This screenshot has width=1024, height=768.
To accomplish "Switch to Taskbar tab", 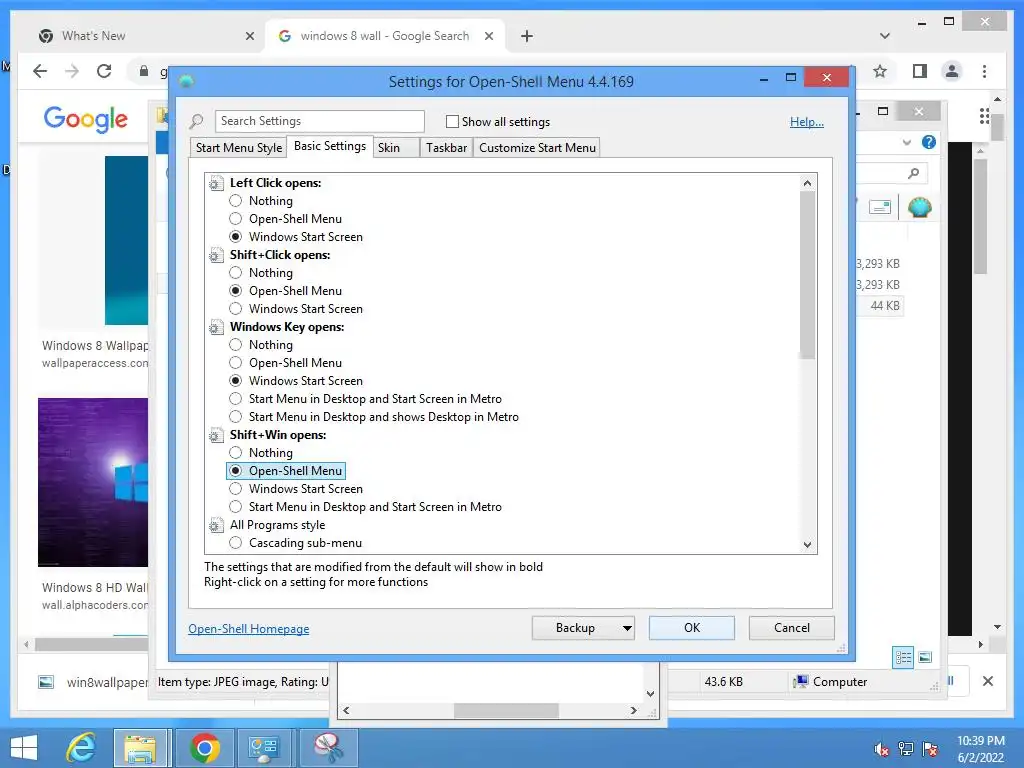I will coord(446,148).
